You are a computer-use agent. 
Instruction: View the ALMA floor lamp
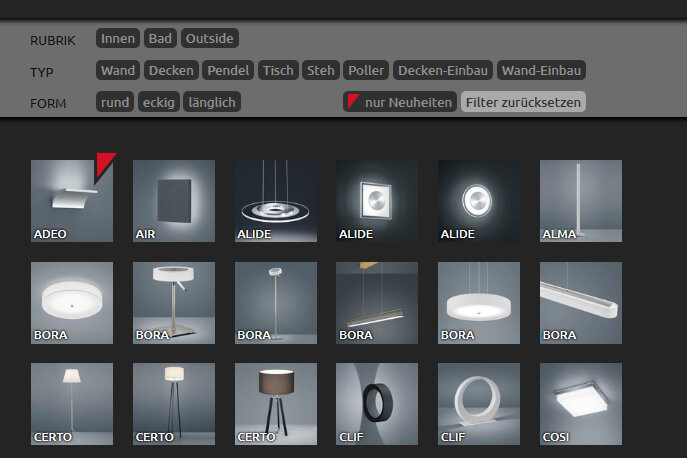[x=581, y=201]
